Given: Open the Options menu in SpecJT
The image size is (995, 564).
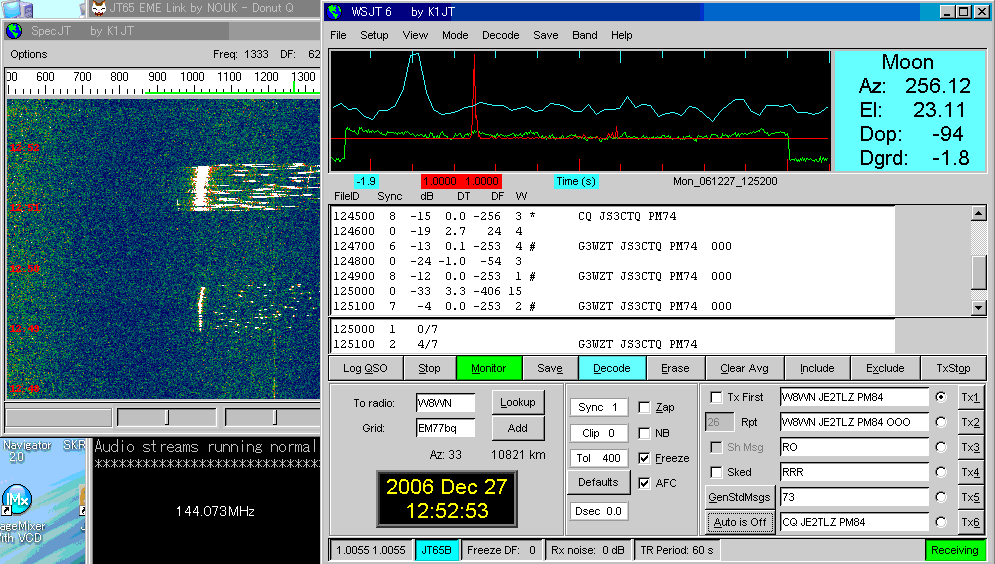Looking at the screenshot, I should (29, 54).
